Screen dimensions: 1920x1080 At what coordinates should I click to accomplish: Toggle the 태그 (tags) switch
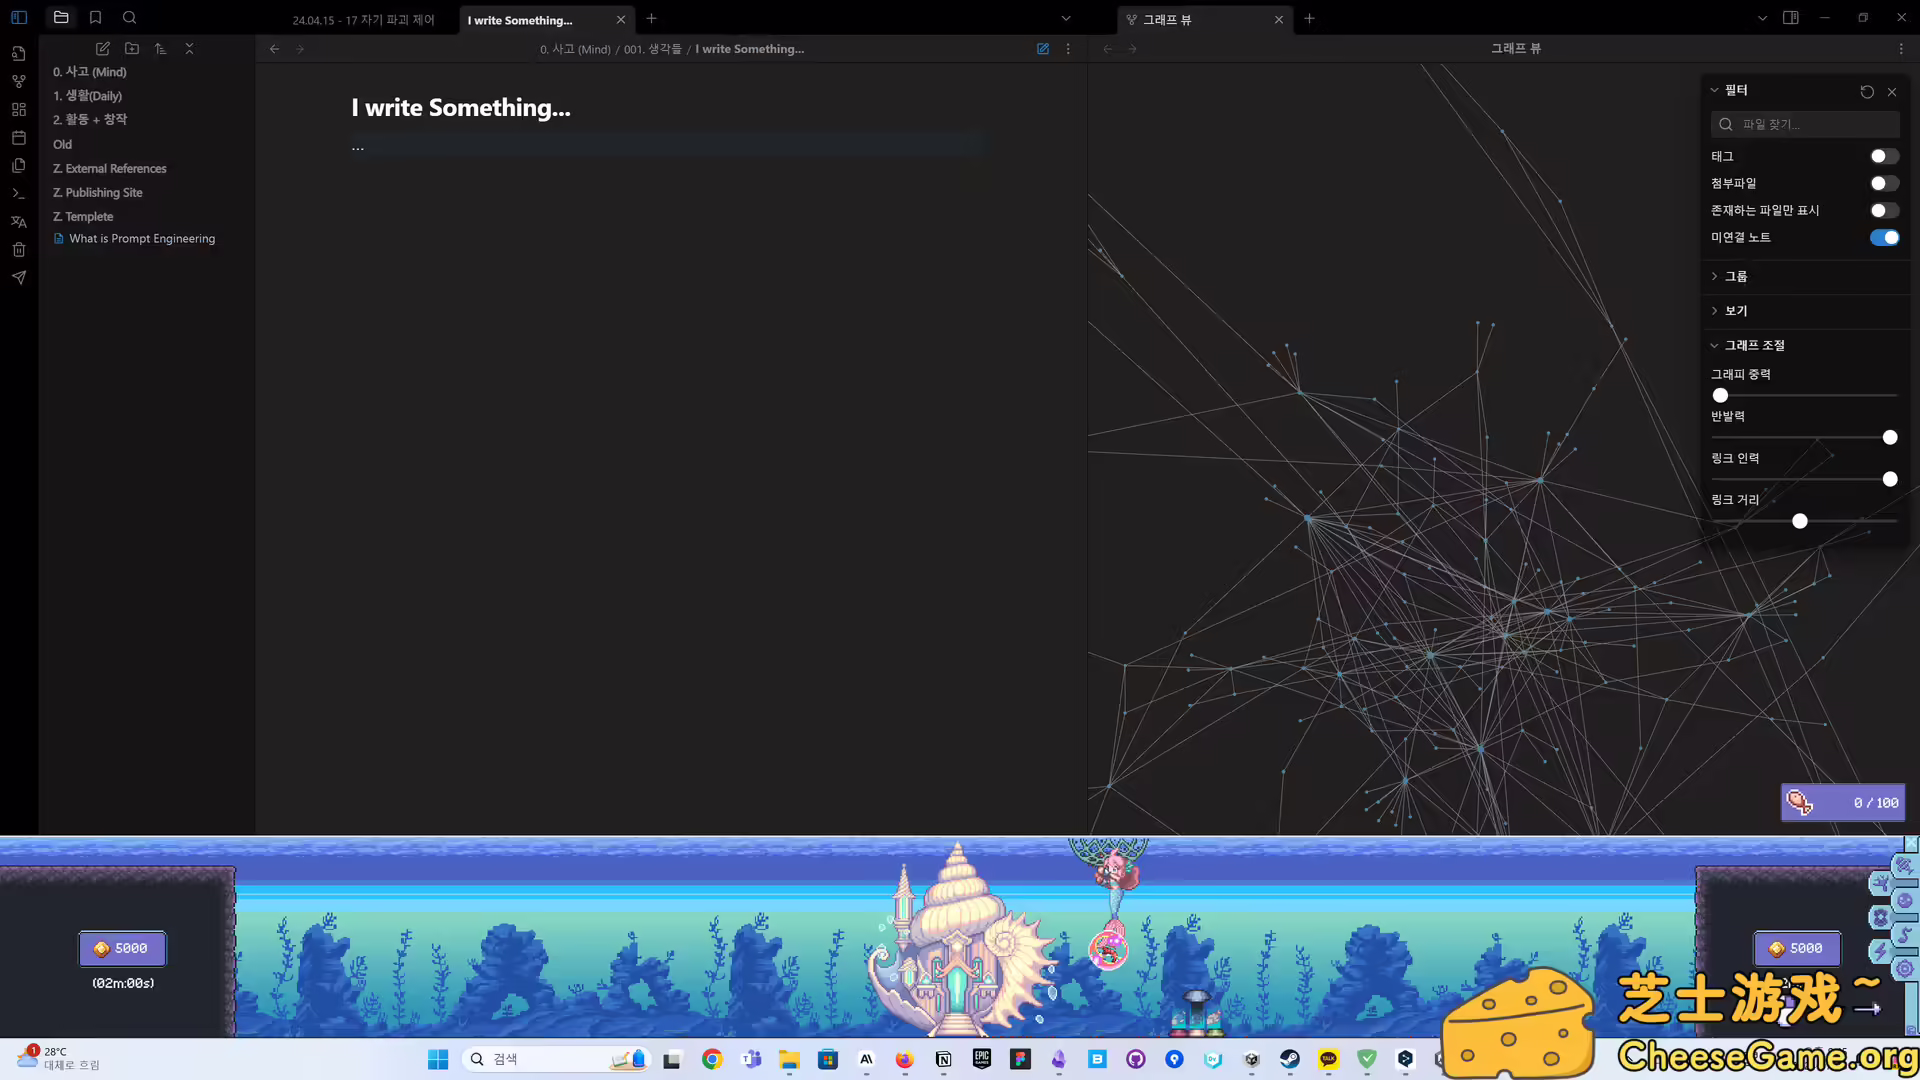point(1884,156)
